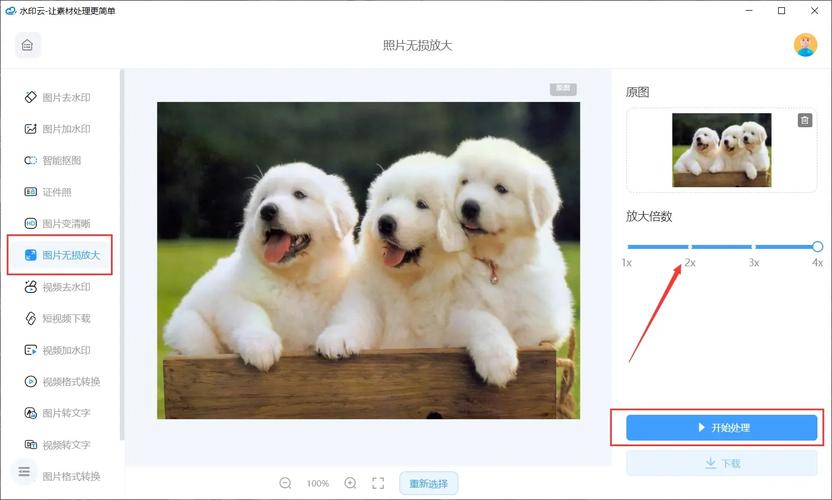
Task: Open 短视频下载 tool
Action: coord(57,318)
